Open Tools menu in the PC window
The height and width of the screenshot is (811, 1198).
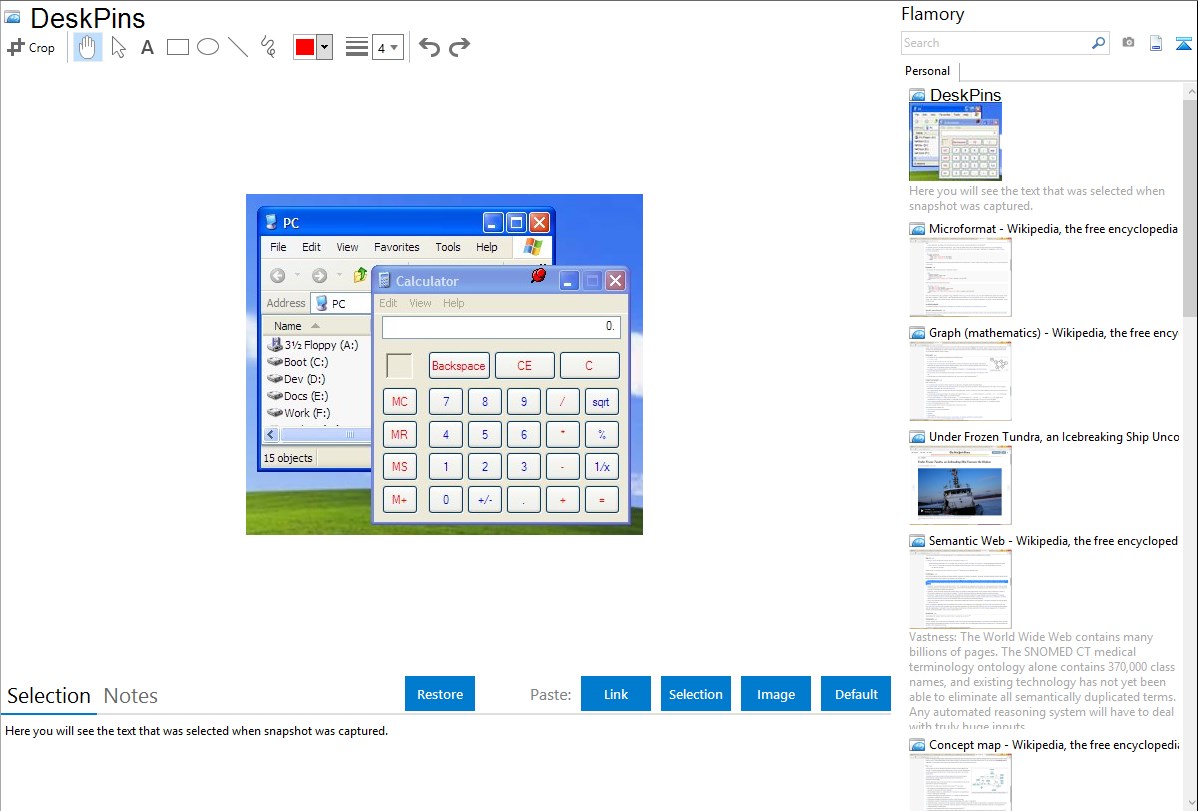point(448,247)
